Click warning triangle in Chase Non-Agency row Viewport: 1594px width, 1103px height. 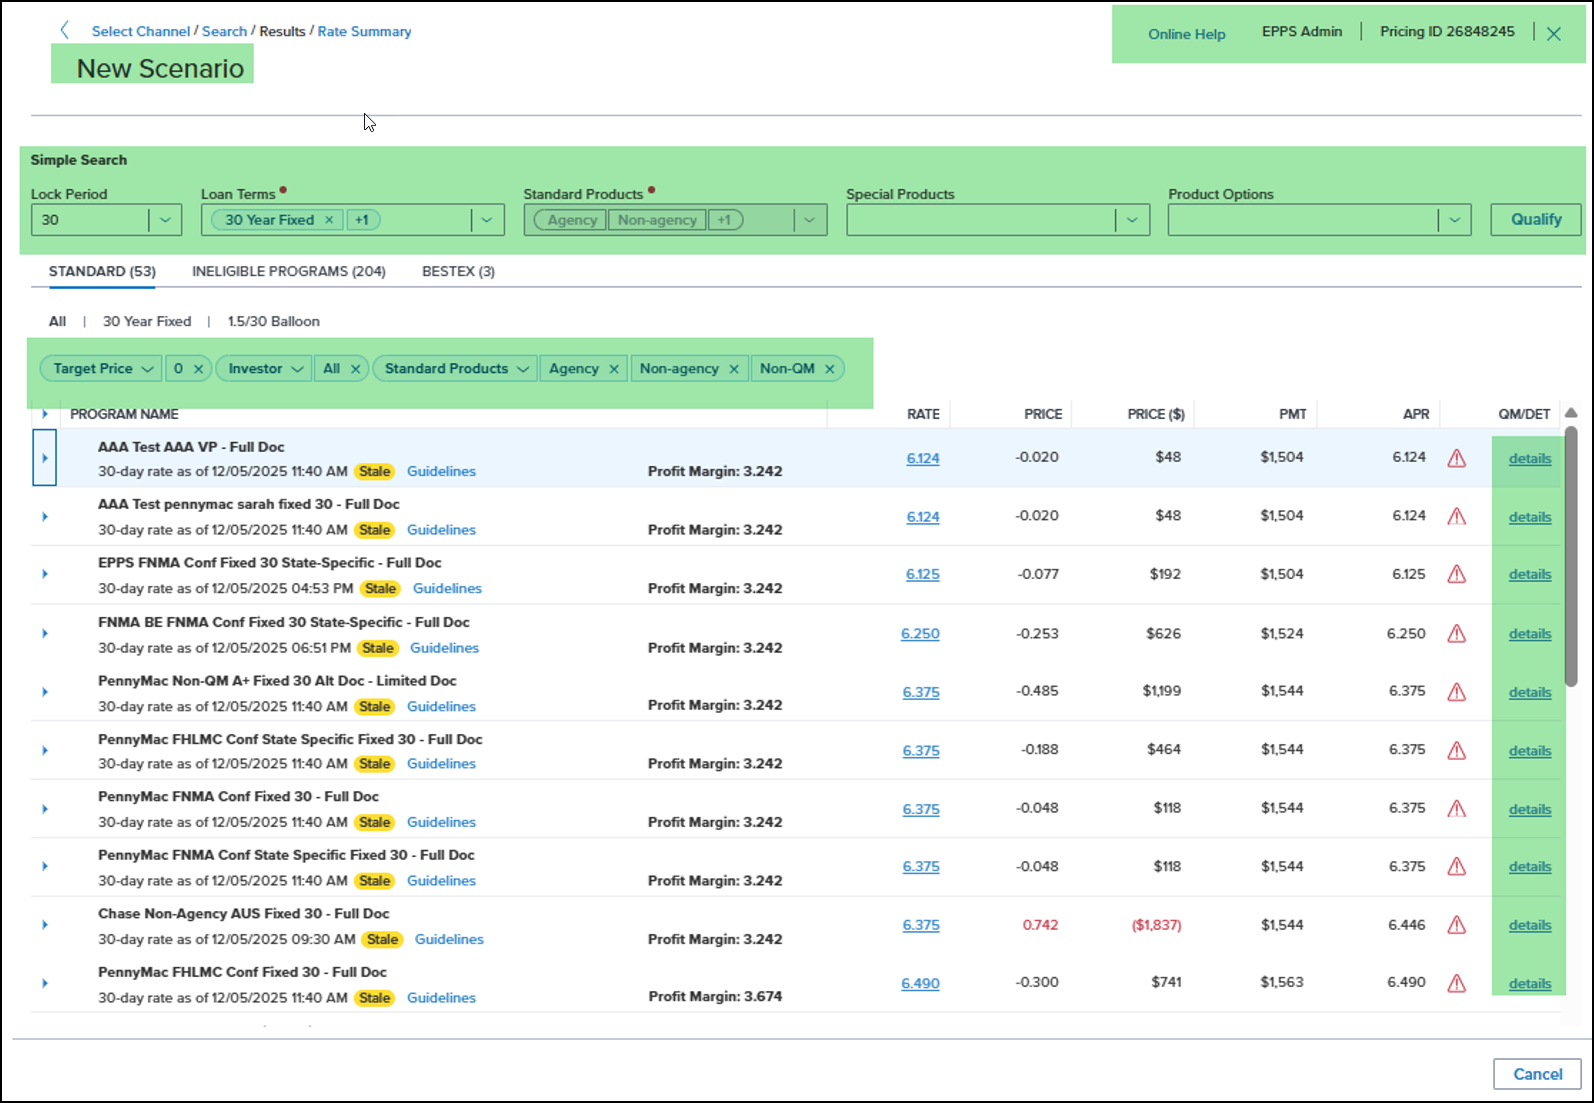(1457, 925)
